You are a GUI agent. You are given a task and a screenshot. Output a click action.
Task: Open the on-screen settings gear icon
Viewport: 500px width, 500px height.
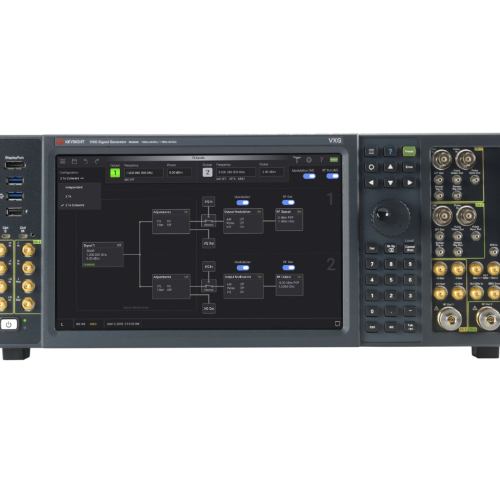[x=309, y=160]
